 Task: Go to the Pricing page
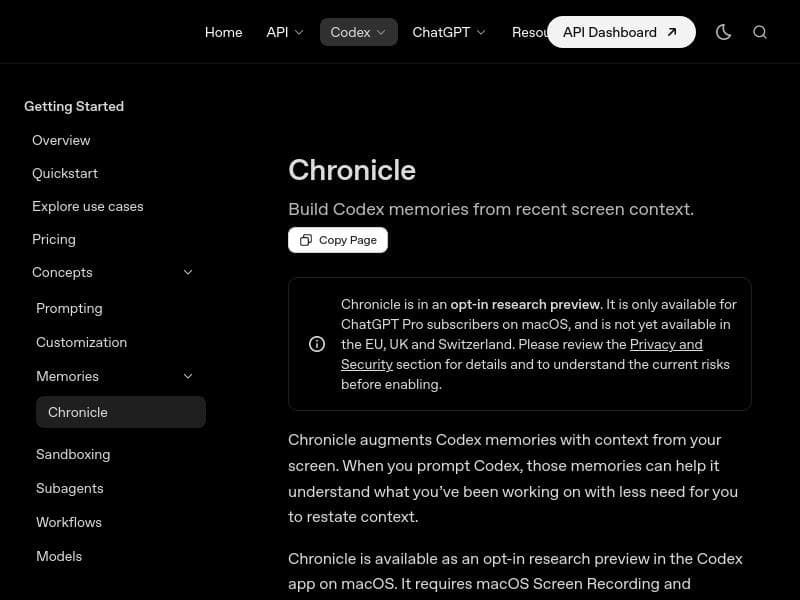pyautogui.click(x=54, y=239)
